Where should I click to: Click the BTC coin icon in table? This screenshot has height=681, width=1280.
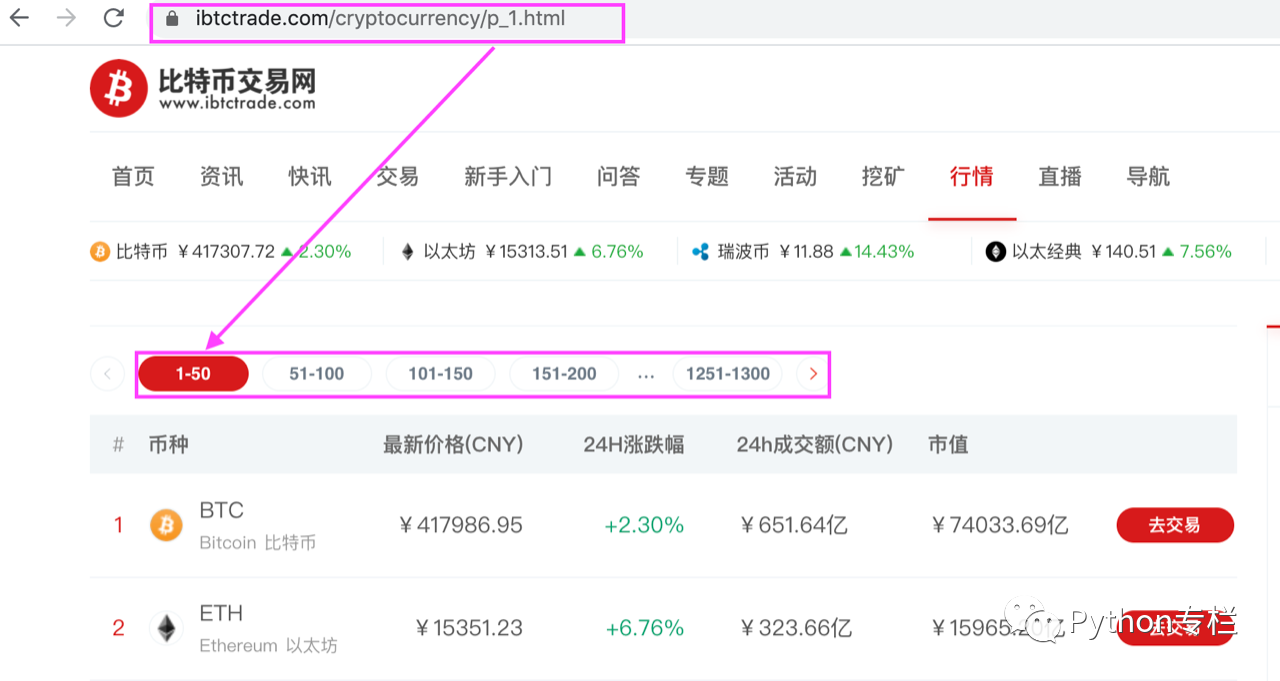click(166, 525)
